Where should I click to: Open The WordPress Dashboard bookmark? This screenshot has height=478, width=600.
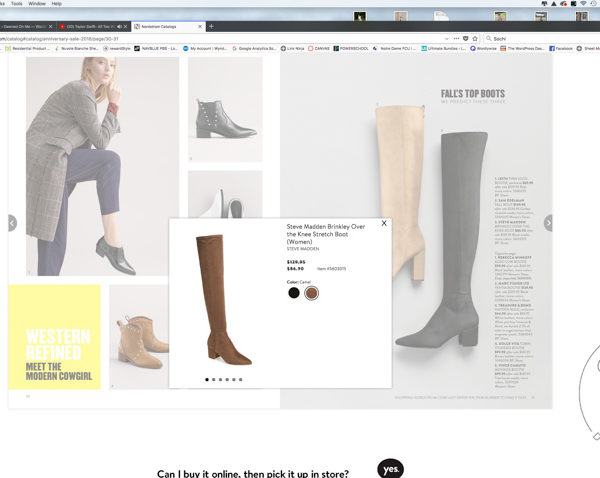point(522,49)
